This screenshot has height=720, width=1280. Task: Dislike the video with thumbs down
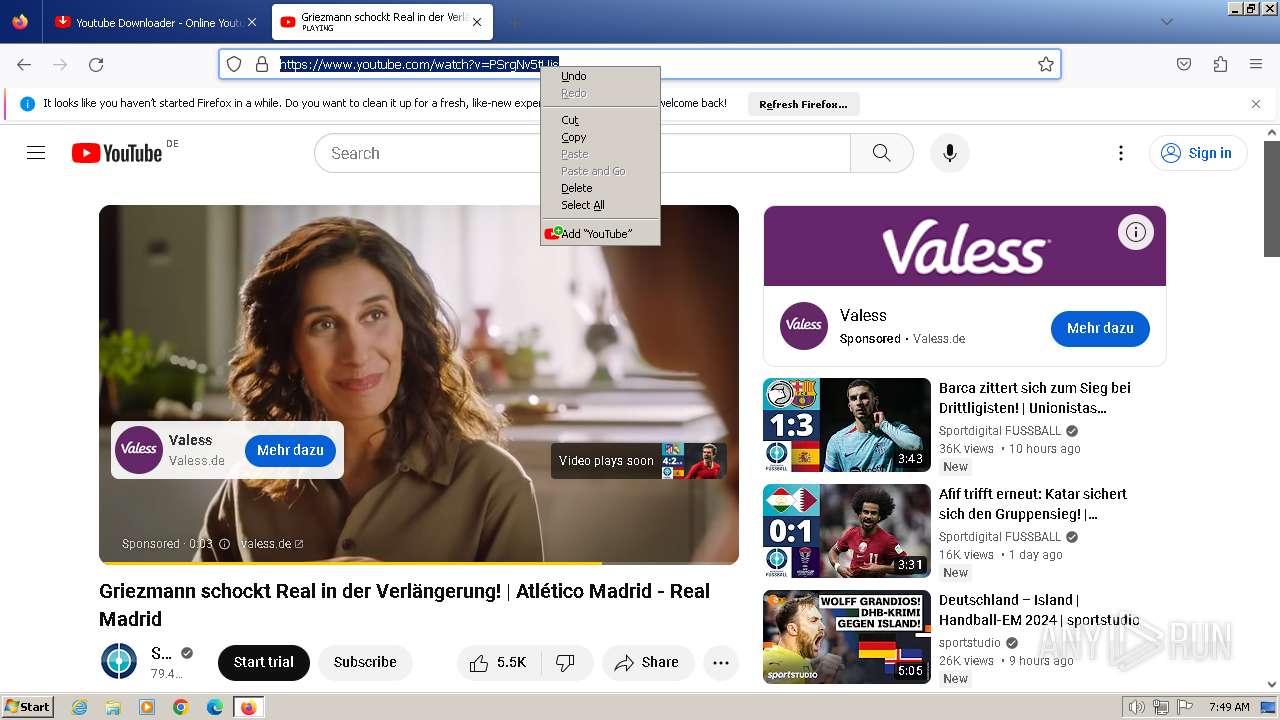click(566, 662)
